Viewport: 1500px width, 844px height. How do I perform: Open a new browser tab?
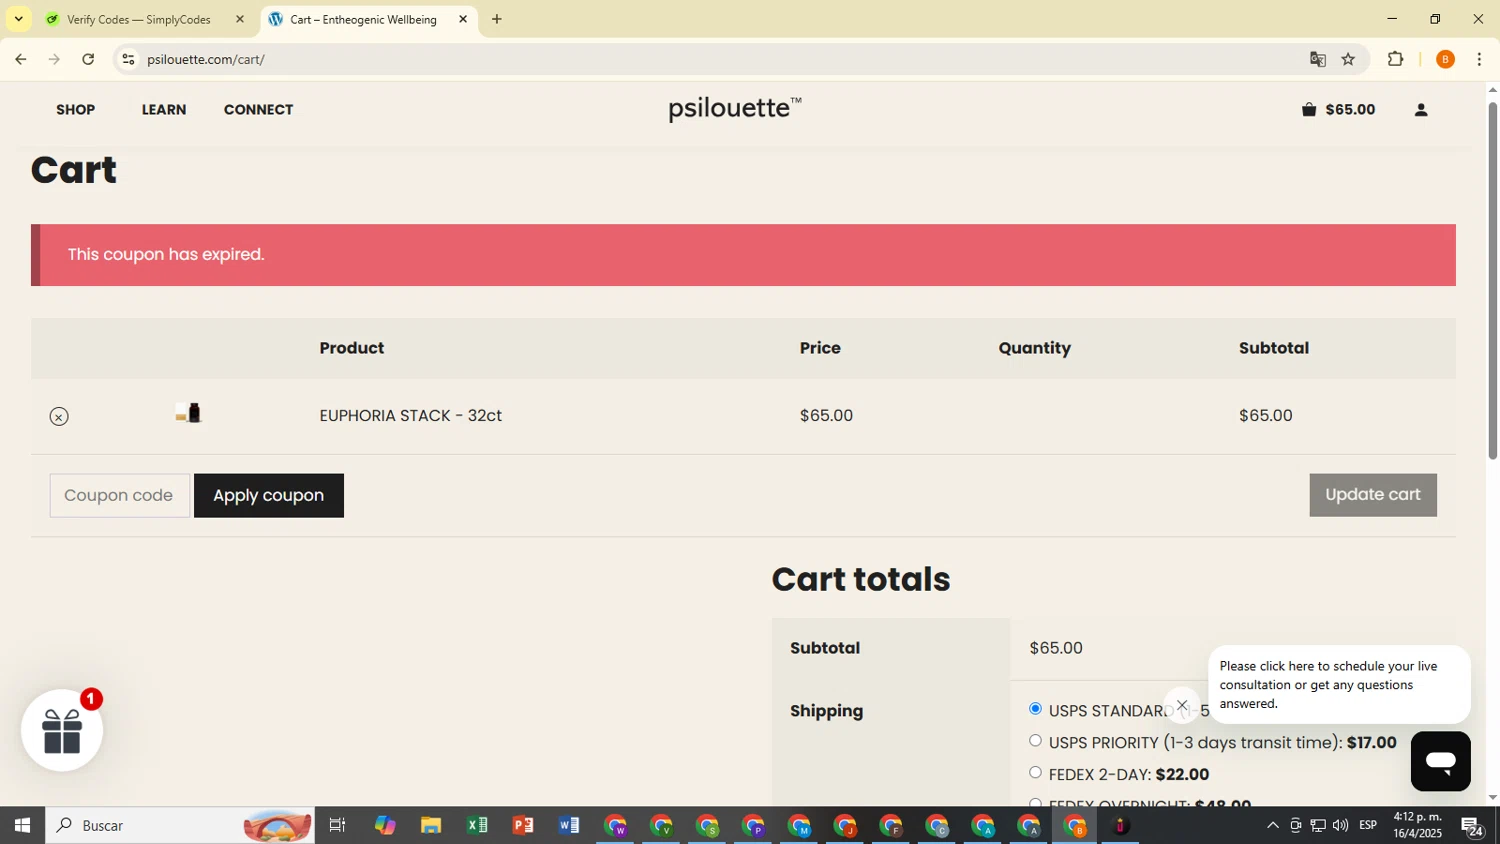(x=497, y=19)
